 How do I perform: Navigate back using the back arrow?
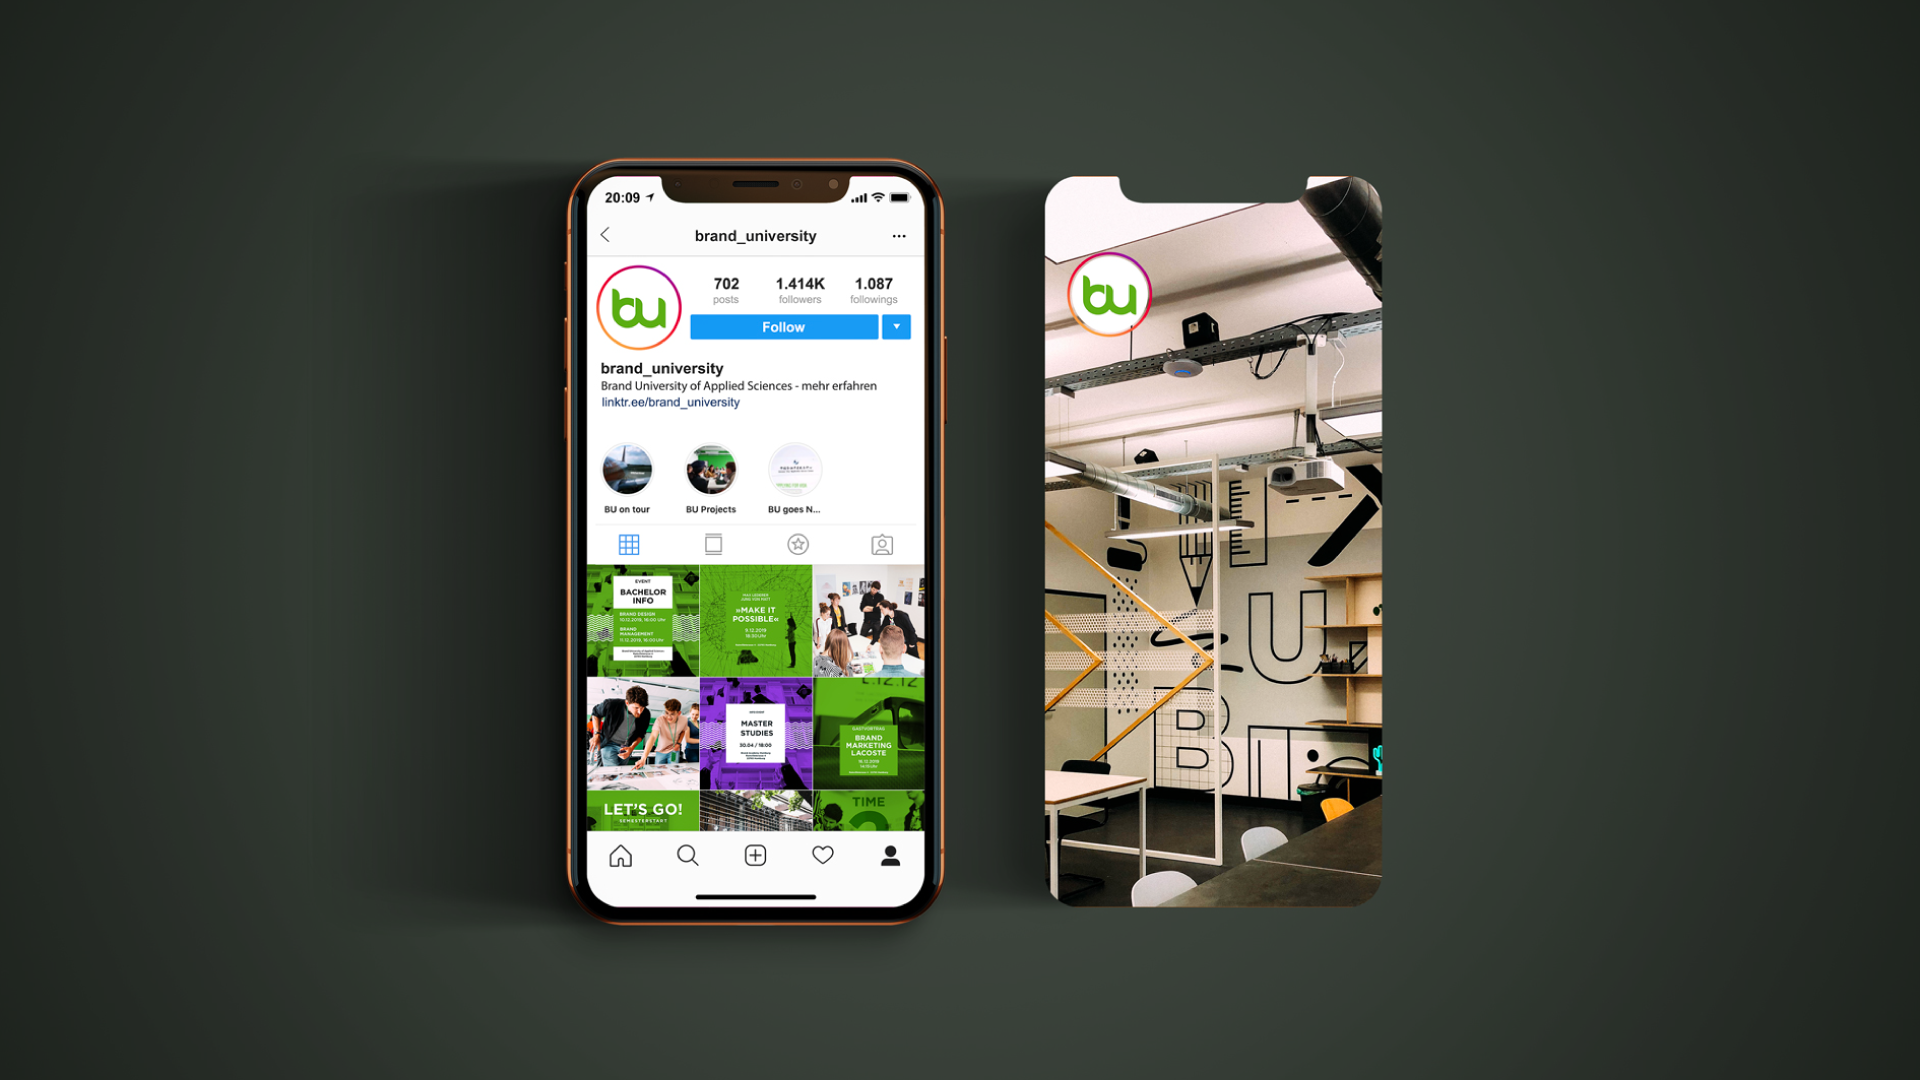[x=605, y=235]
